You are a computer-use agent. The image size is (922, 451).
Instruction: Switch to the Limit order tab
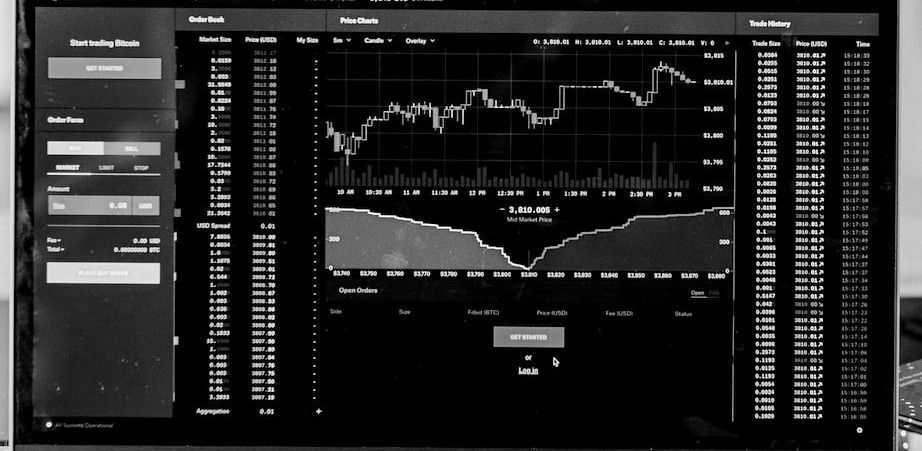[106, 168]
